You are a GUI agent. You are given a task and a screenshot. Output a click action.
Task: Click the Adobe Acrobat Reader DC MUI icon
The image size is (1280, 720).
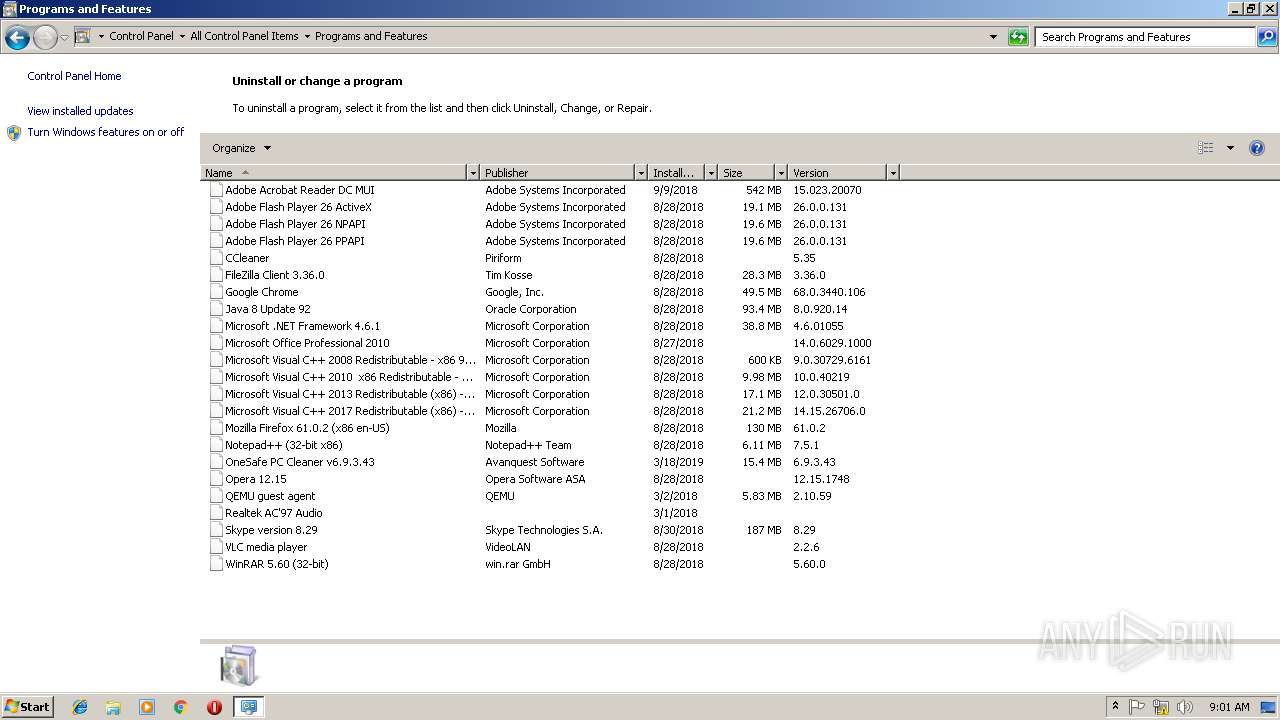[216, 190]
